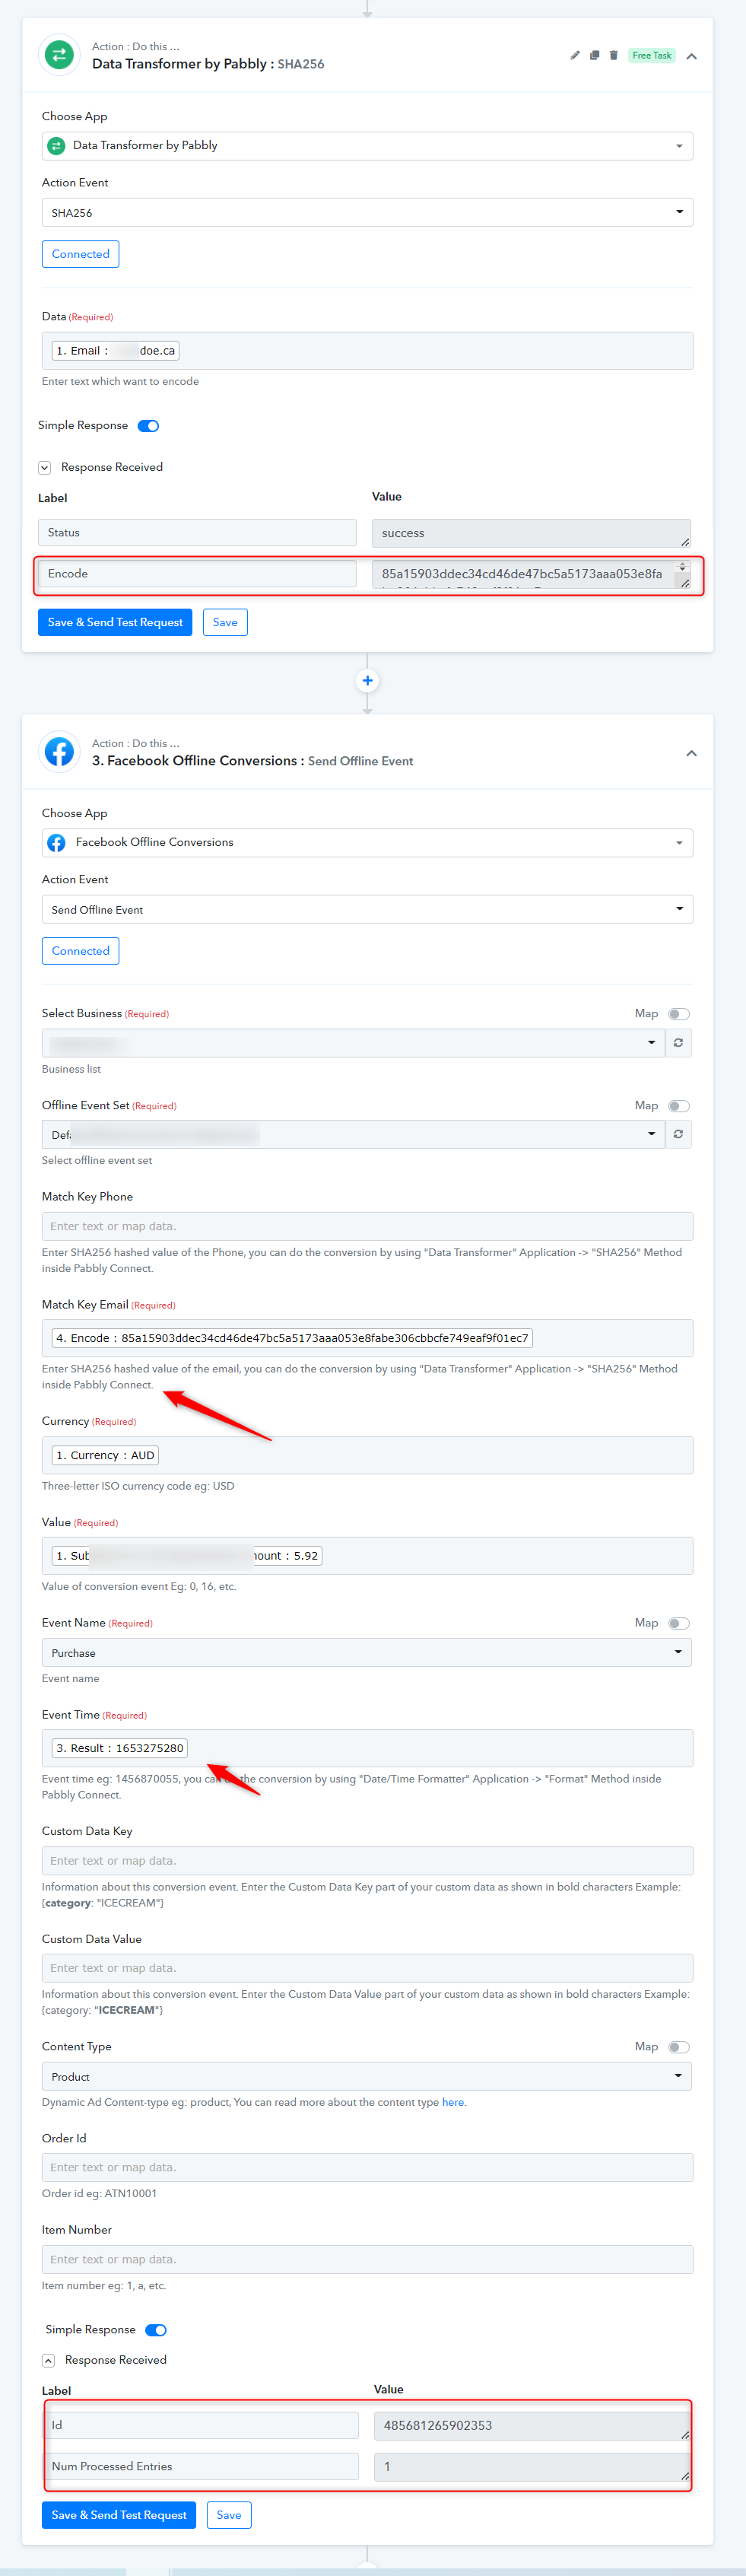
Task: Click the Match Key Phone input field
Action: click(x=367, y=1226)
